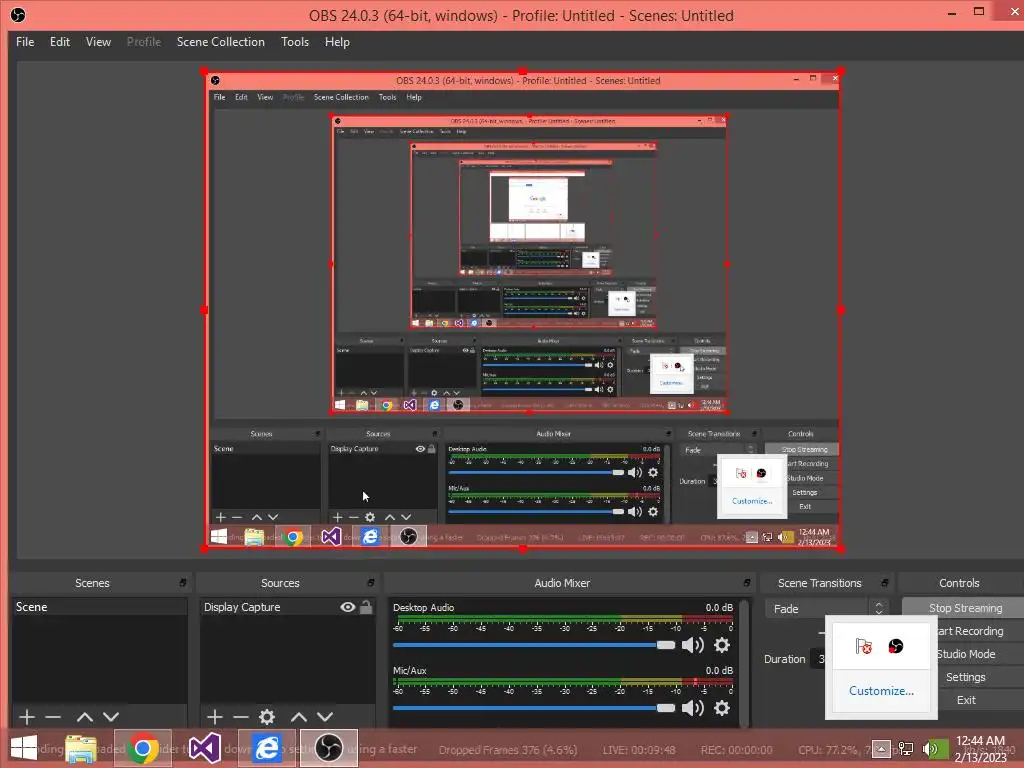Switch to Chrome on taskbar
Viewport: 1024px width, 768px height.
pos(143,748)
